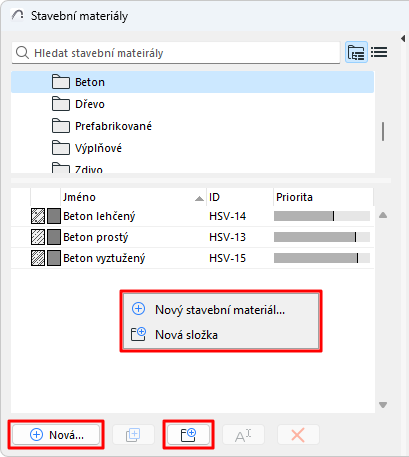Click the gray surface swatch of Beton vyztužený
This screenshot has height=457, width=409.
[54, 258]
